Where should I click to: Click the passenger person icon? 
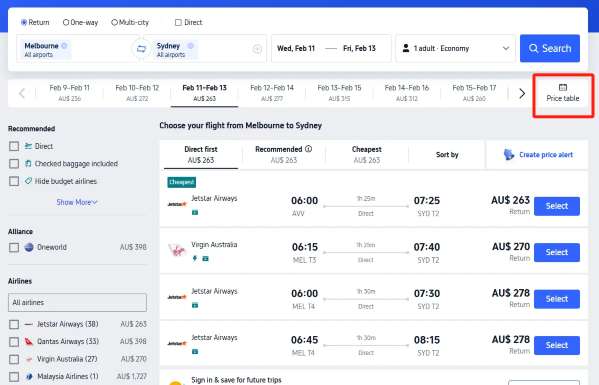click(406, 48)
